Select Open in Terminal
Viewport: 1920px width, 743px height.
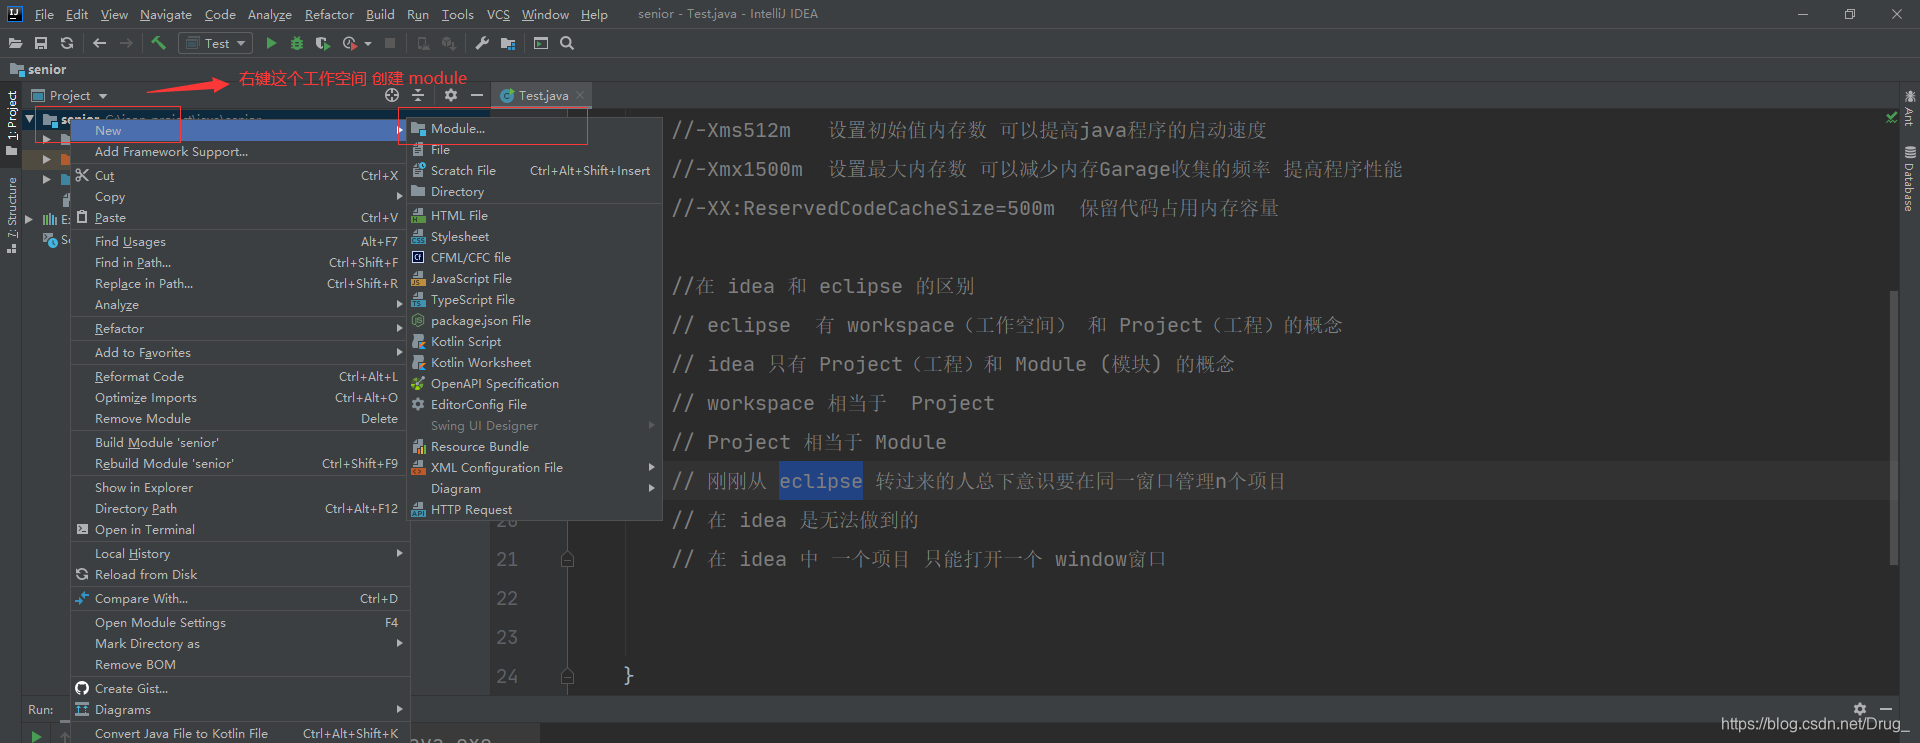pyautogui.click(x=238, y=530)
